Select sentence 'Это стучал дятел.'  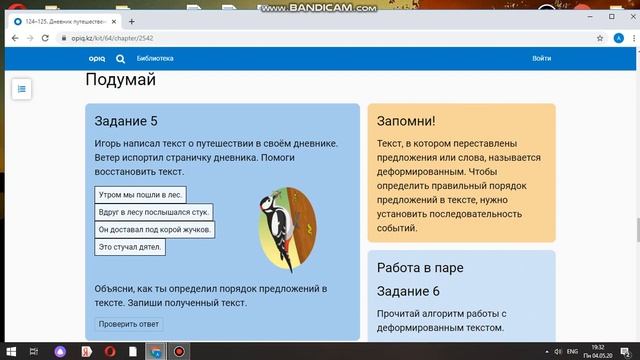(130, 247)
